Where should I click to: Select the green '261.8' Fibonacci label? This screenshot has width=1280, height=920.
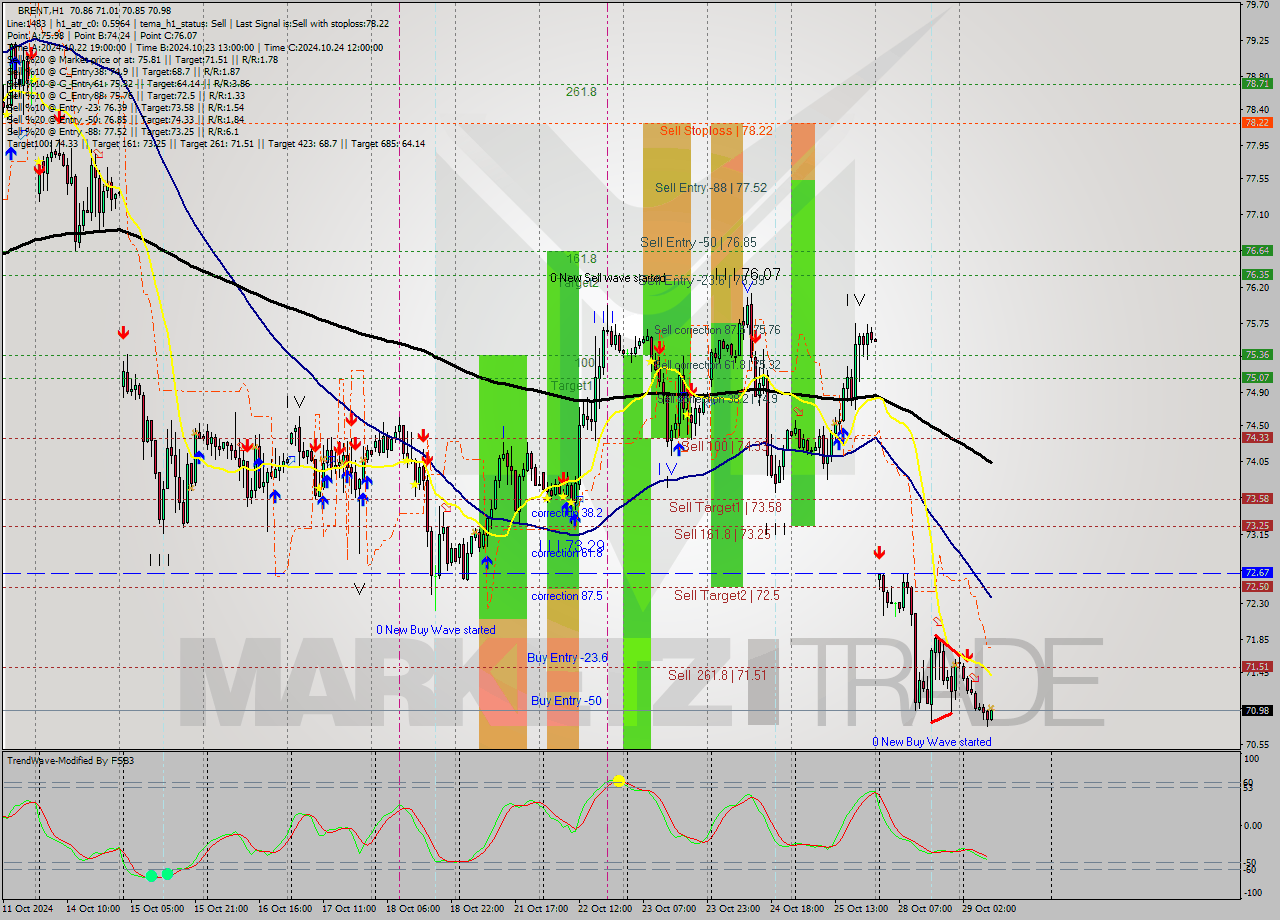pos(581,91)
